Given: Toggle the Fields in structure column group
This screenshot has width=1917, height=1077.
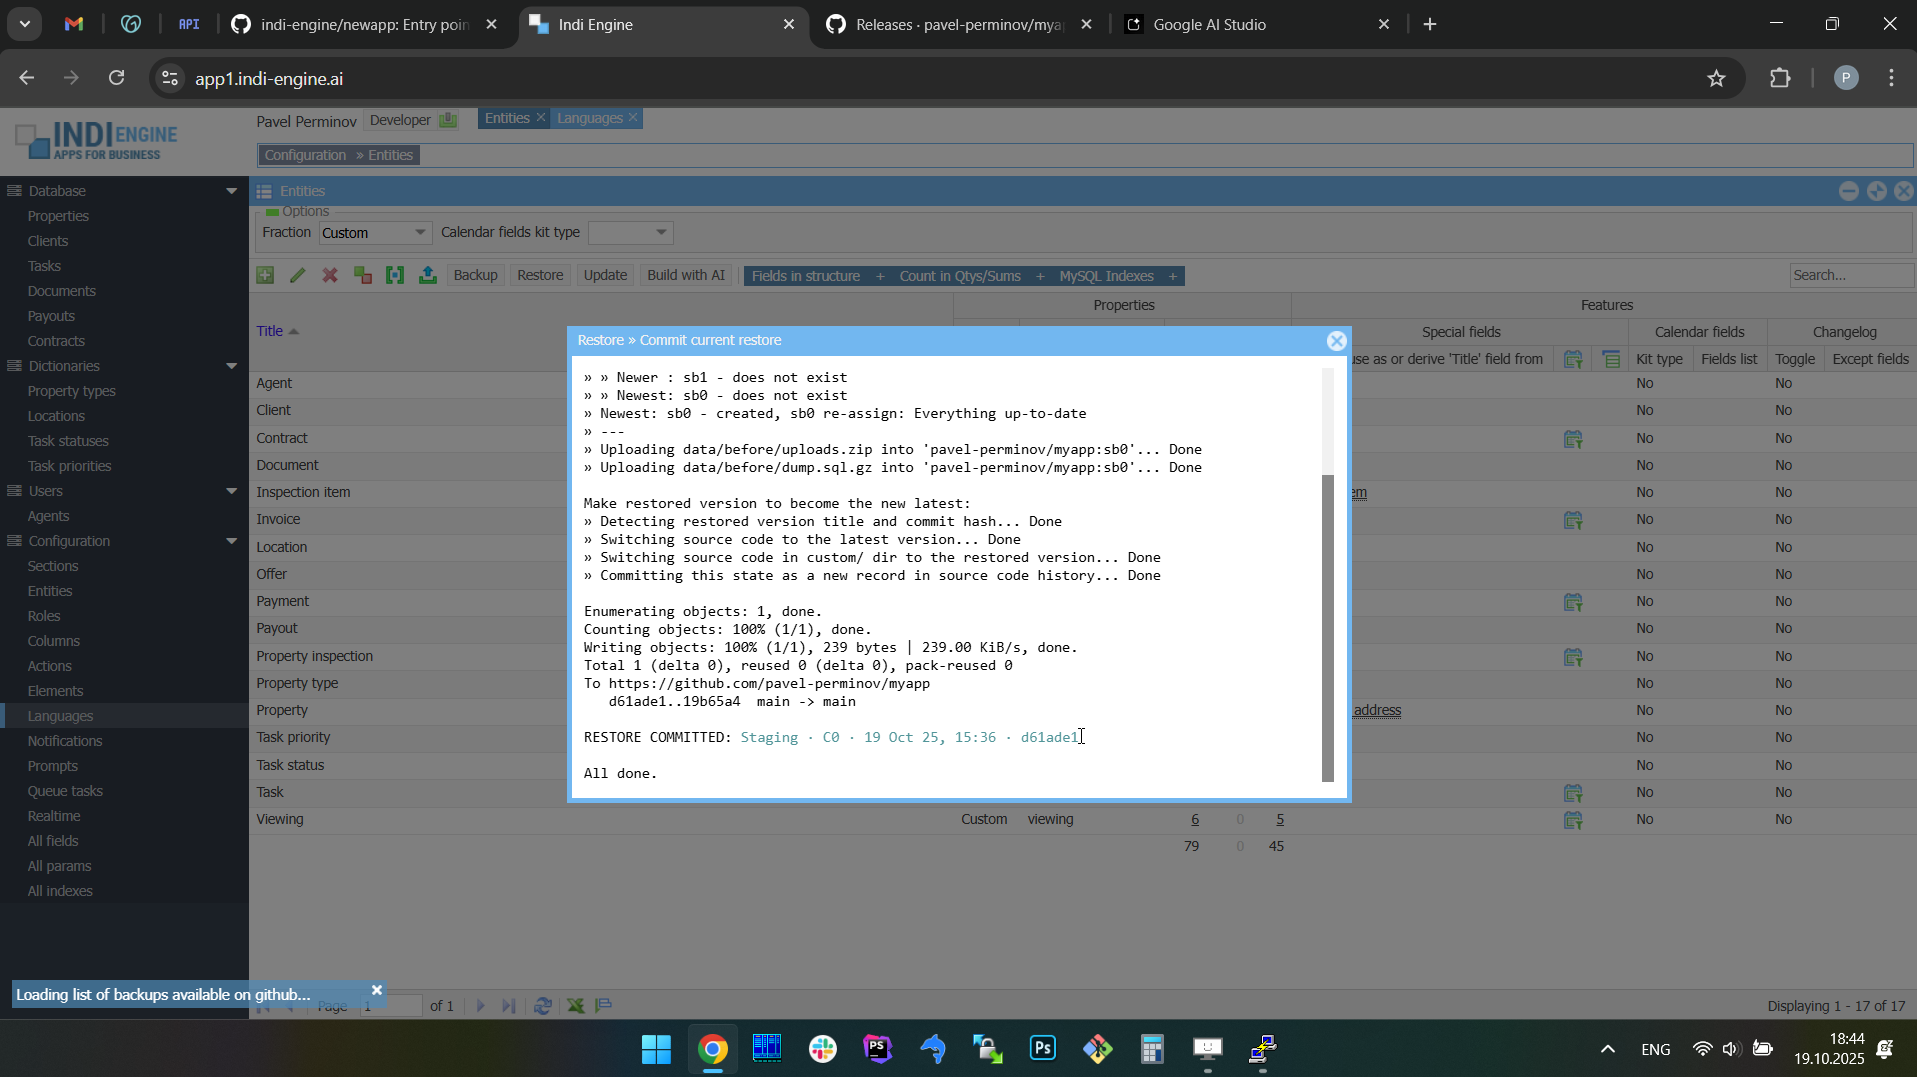Looking at the screenshot, I should [806, 277].
